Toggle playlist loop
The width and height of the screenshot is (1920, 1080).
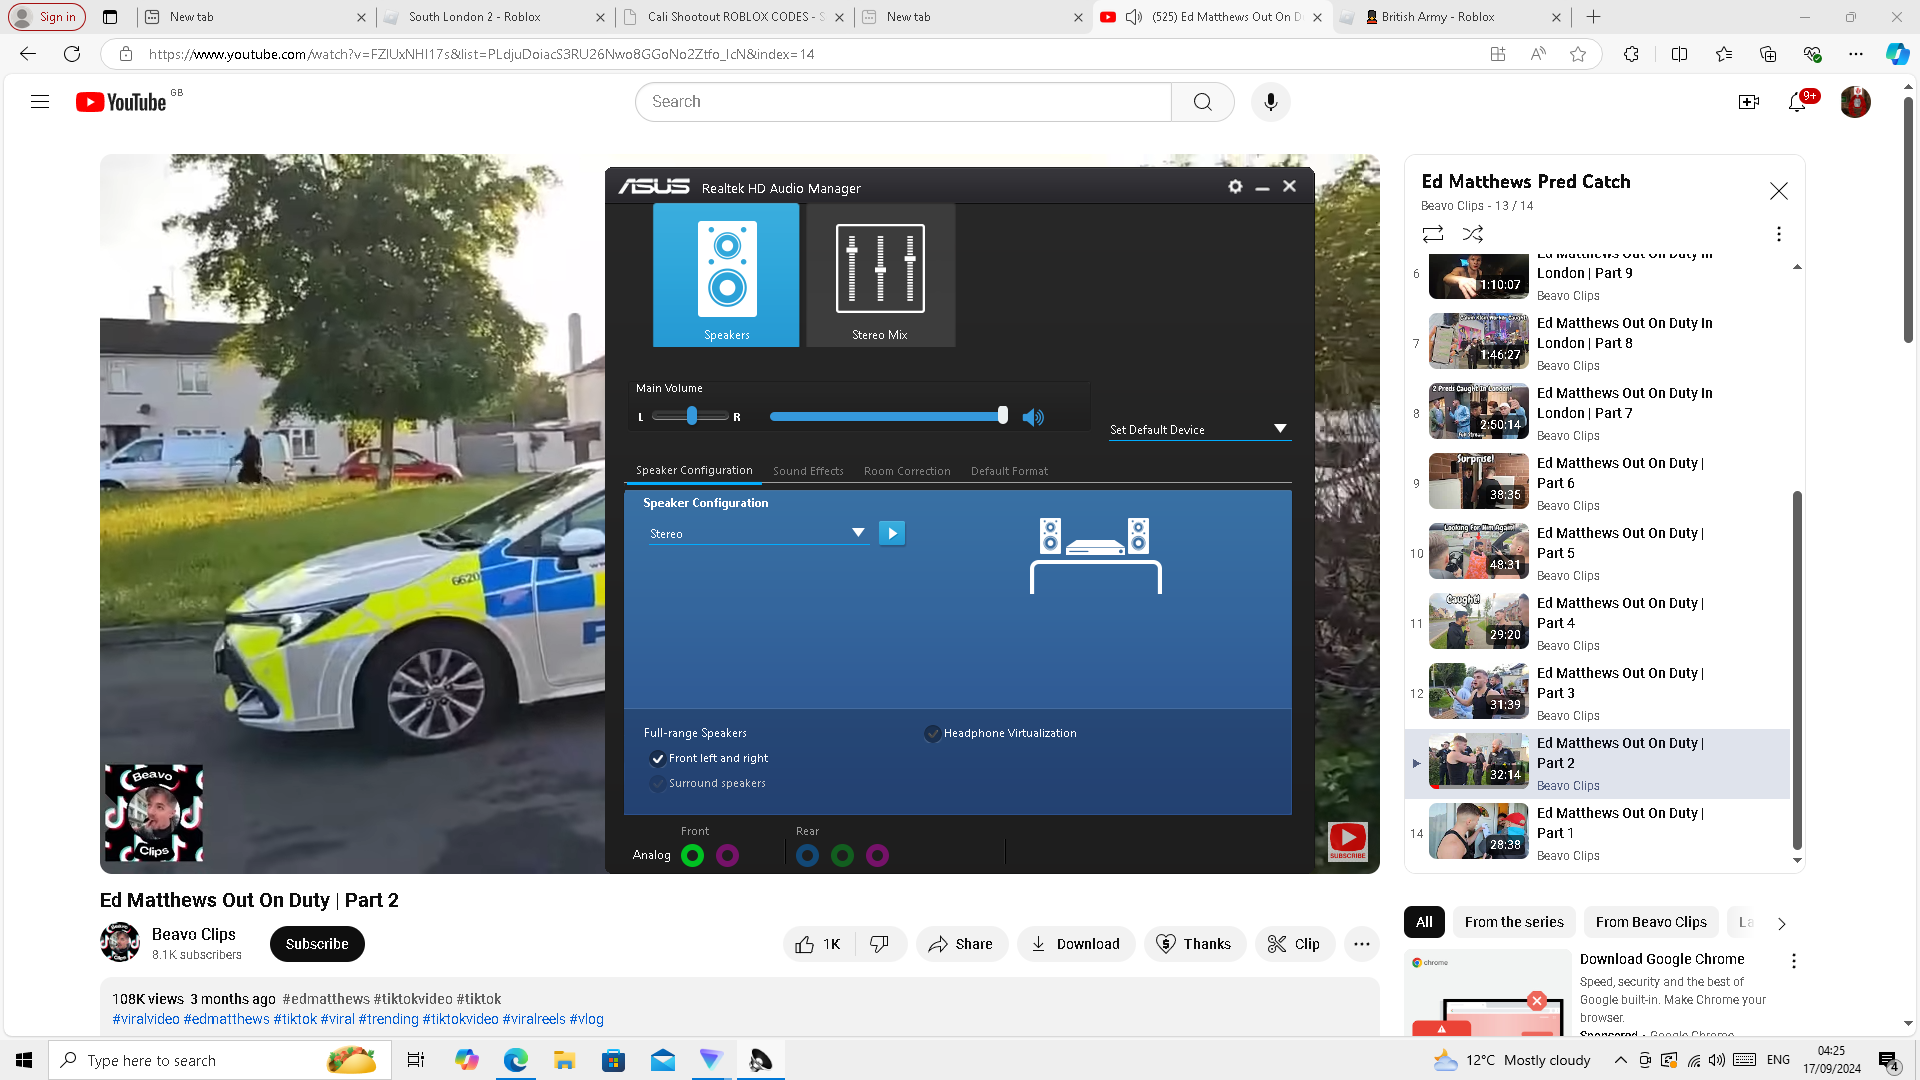[1433, 234]
